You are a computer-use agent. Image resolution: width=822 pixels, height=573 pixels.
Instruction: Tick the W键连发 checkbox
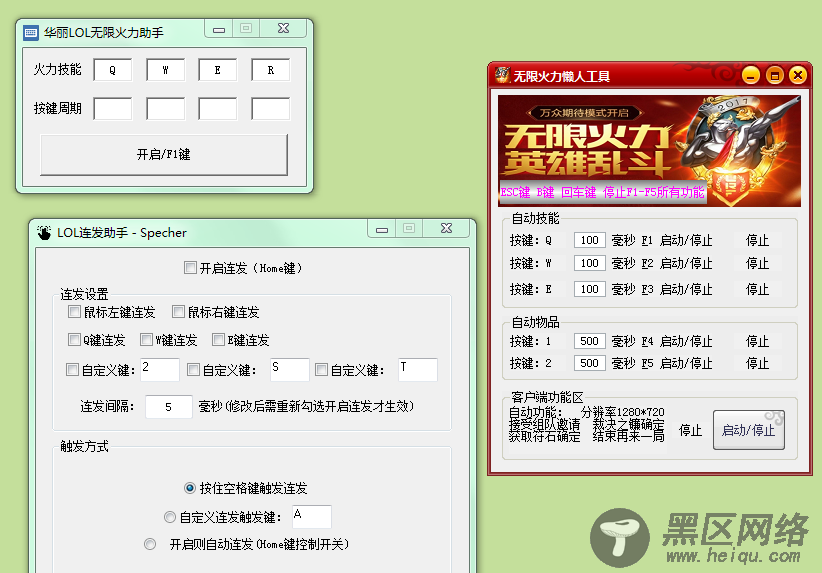click(x=146, y=340)
